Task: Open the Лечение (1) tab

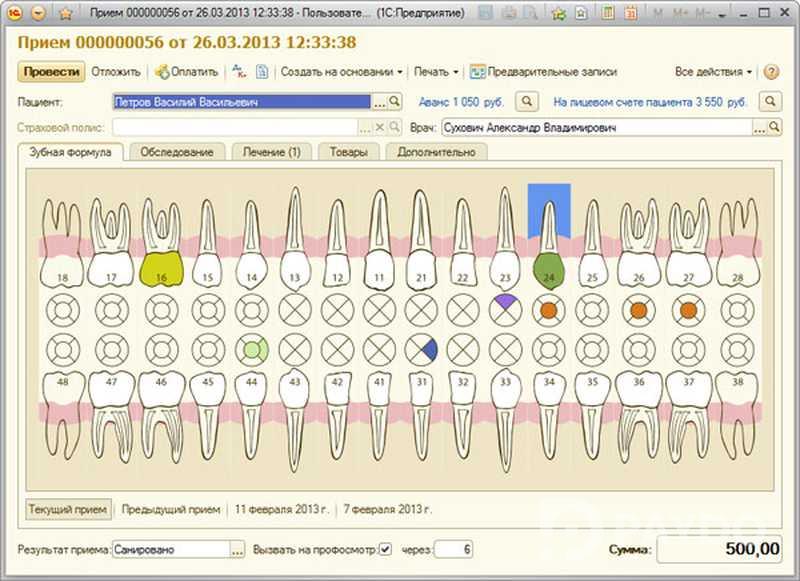Action: (x=272, y=152)
